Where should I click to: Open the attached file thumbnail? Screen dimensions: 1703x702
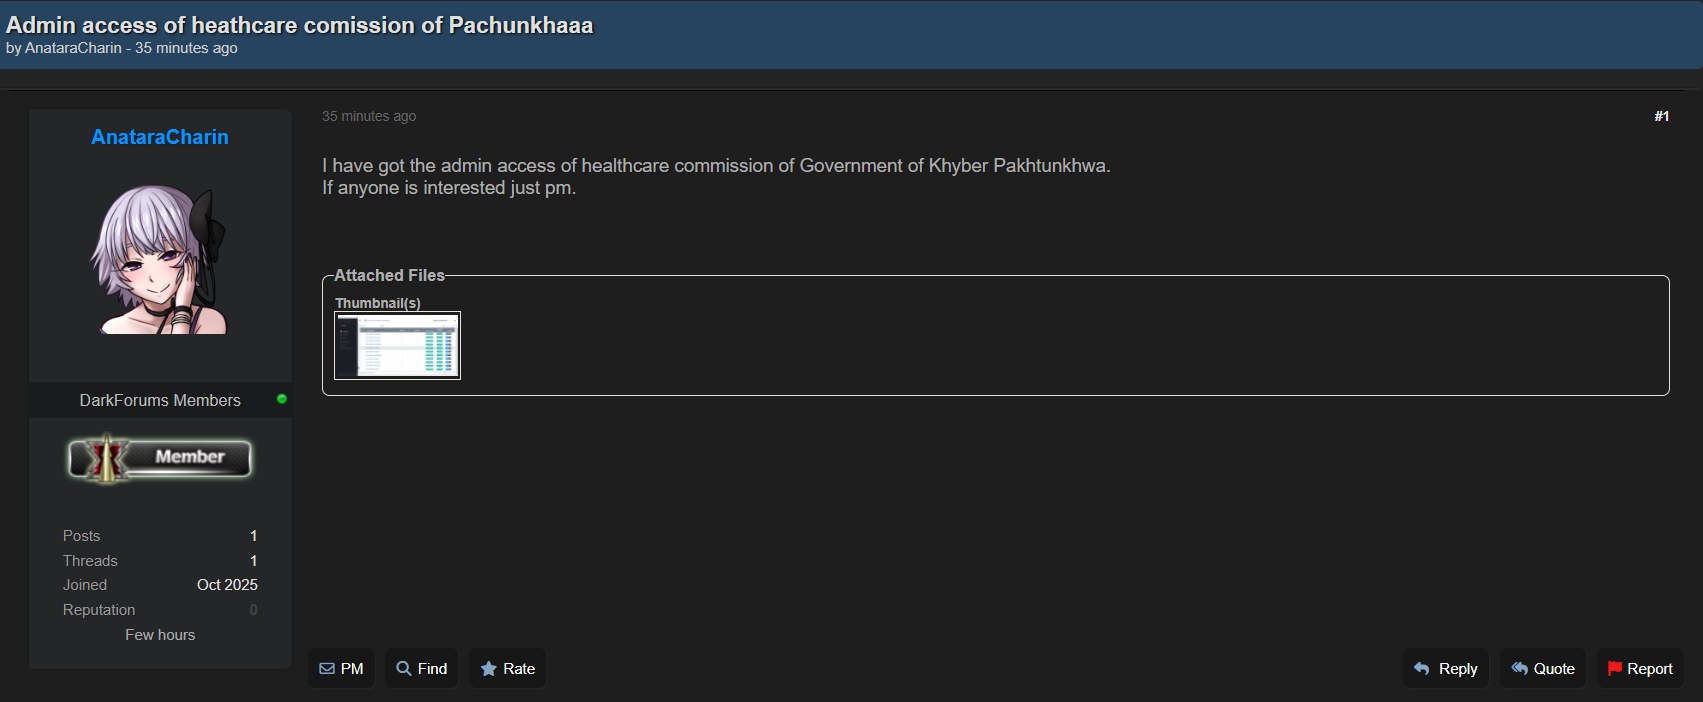pos(397,345)
